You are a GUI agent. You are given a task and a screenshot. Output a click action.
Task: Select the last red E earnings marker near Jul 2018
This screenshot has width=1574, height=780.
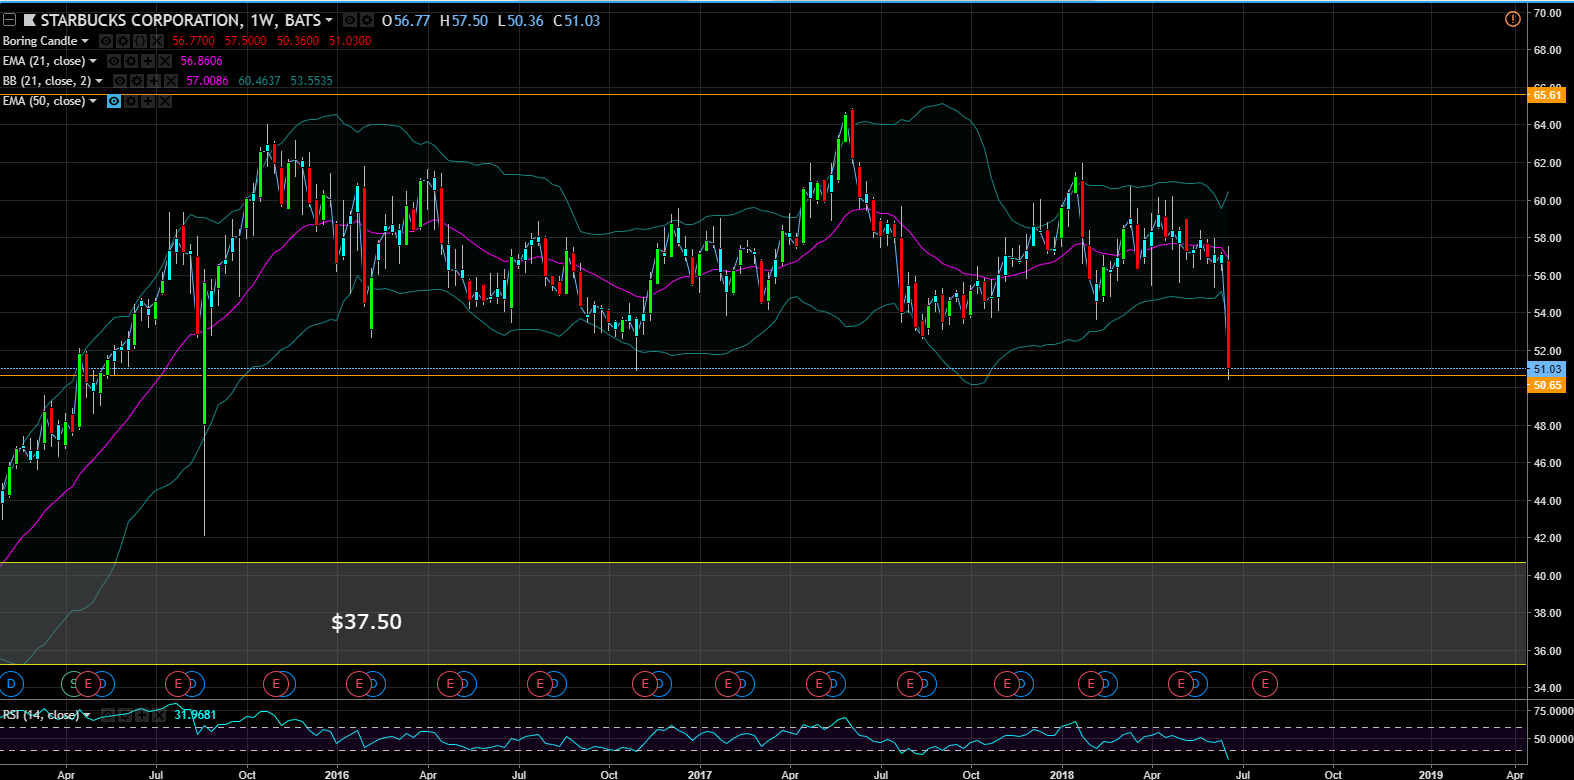[x=1265, y=684]
